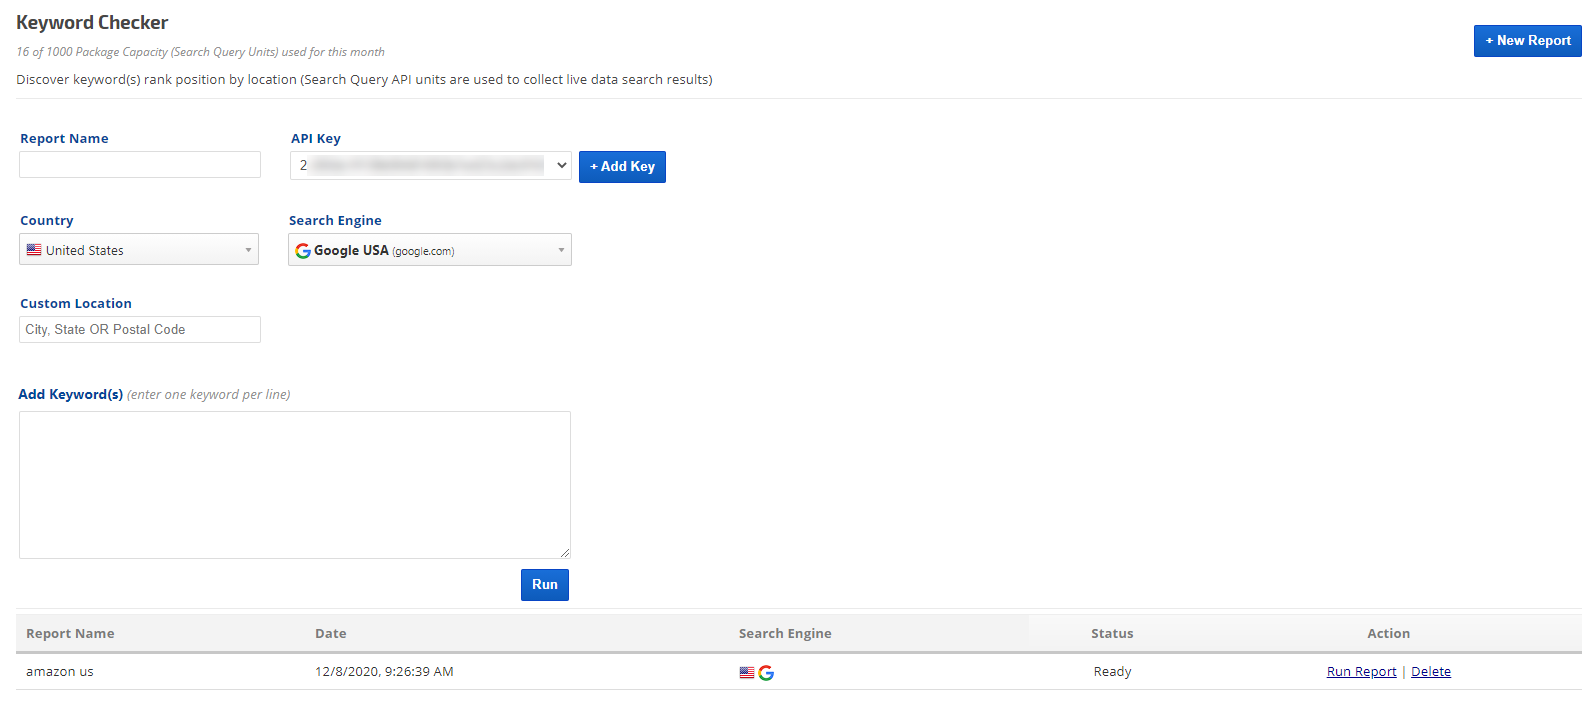Click the + Add Key button

point(622,167)
